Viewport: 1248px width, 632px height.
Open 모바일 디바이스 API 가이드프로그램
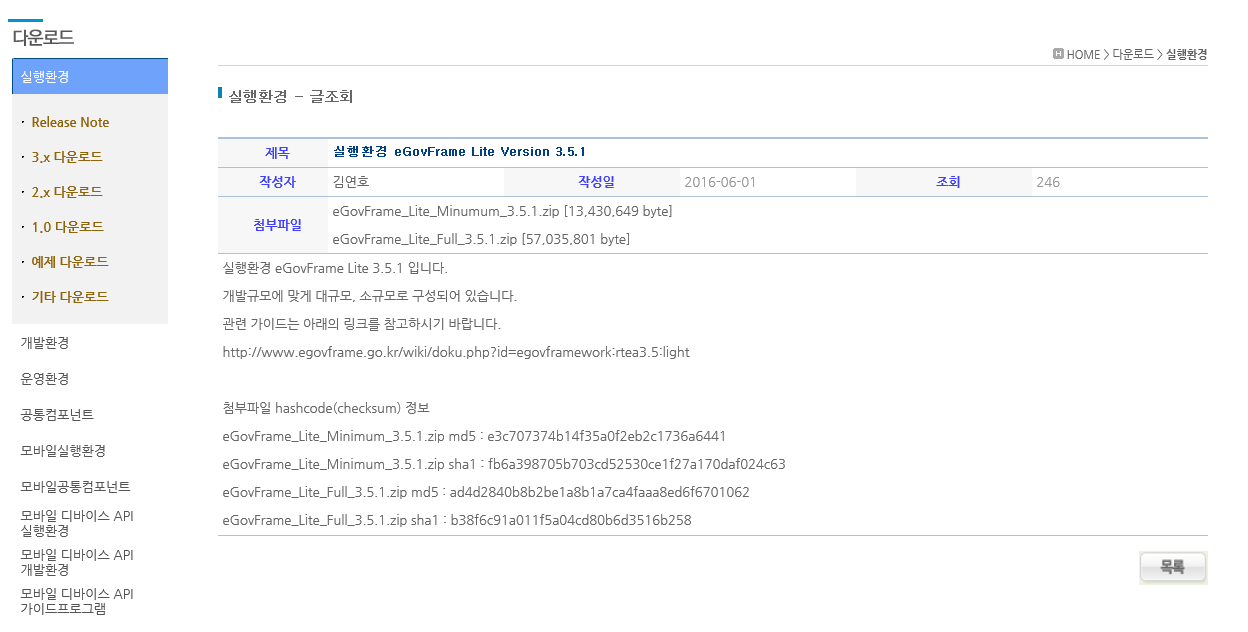pyautogui.click(x=77, y=600)
